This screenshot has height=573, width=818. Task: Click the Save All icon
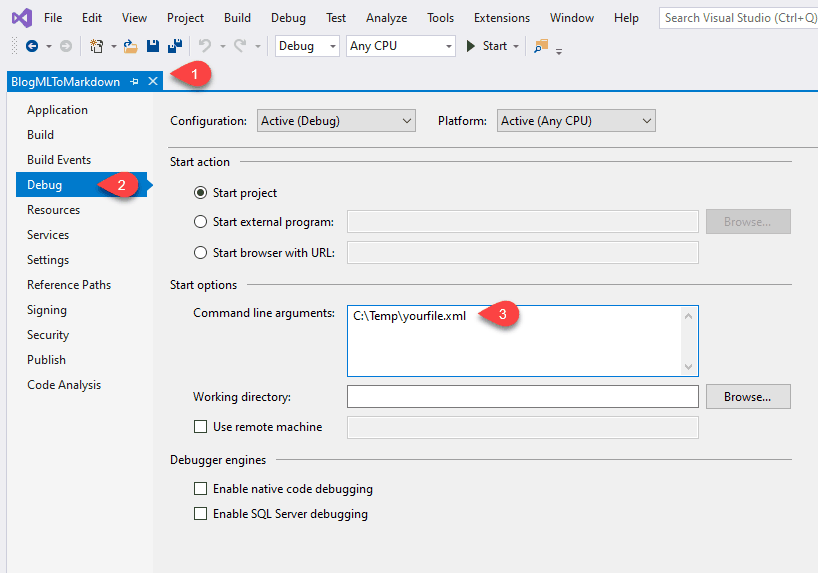(x=175, y=46)
